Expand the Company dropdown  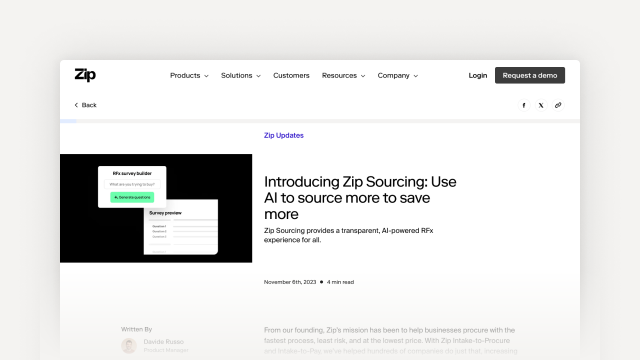398,76
